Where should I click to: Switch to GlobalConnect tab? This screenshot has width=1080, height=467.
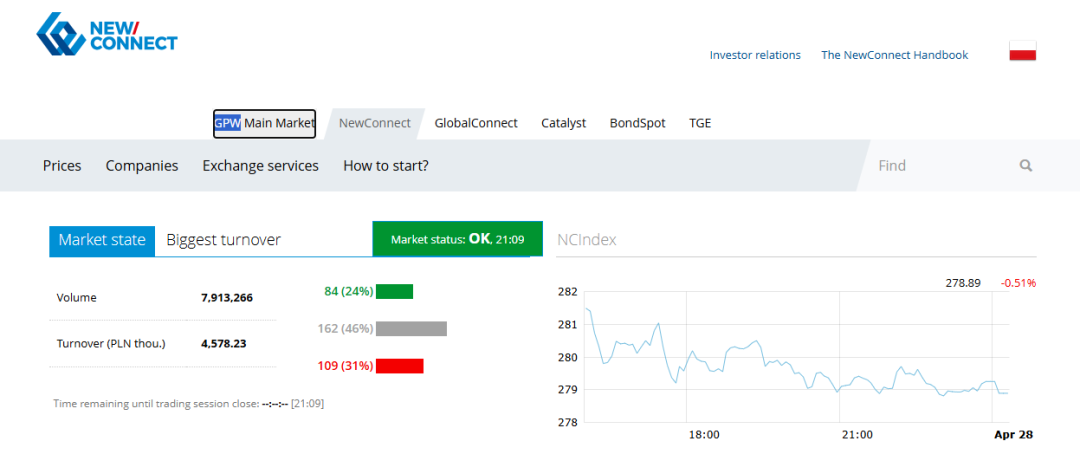(476, 124)
